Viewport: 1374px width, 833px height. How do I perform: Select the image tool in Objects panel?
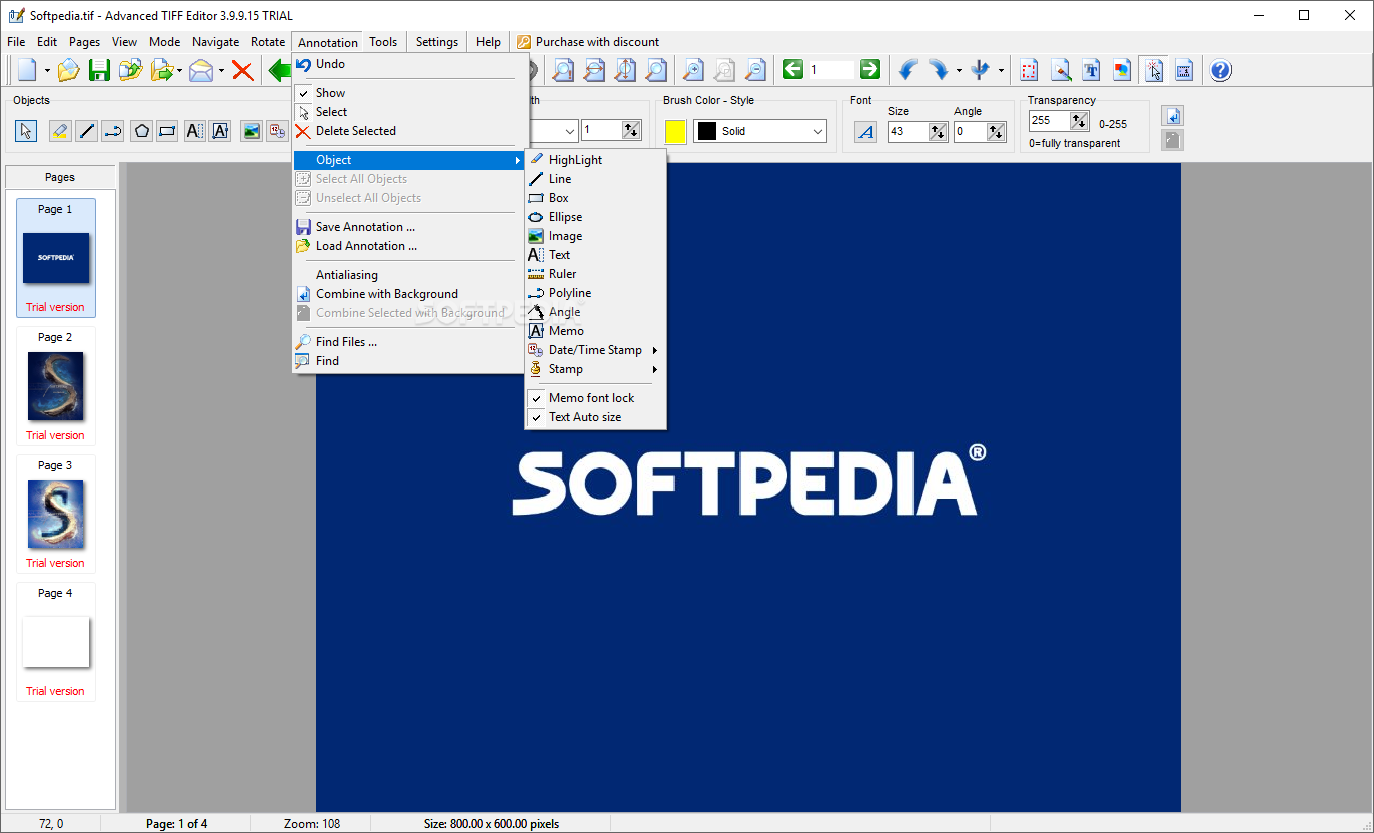(x=251, y=130)
